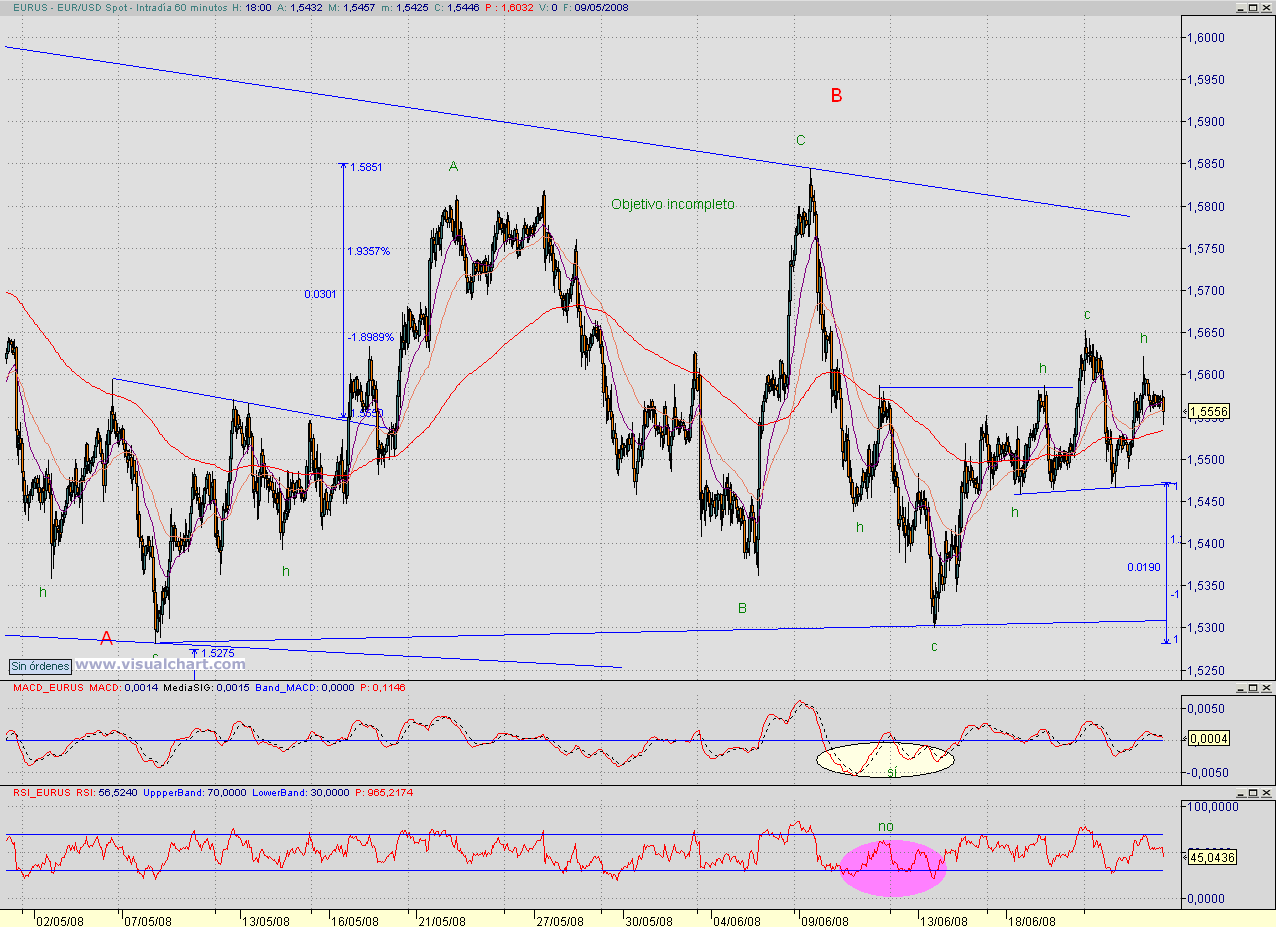Screen dimensions: 1276x927
Task: Click the 0.0190 range measurement label
Action: click(1143, 567)
